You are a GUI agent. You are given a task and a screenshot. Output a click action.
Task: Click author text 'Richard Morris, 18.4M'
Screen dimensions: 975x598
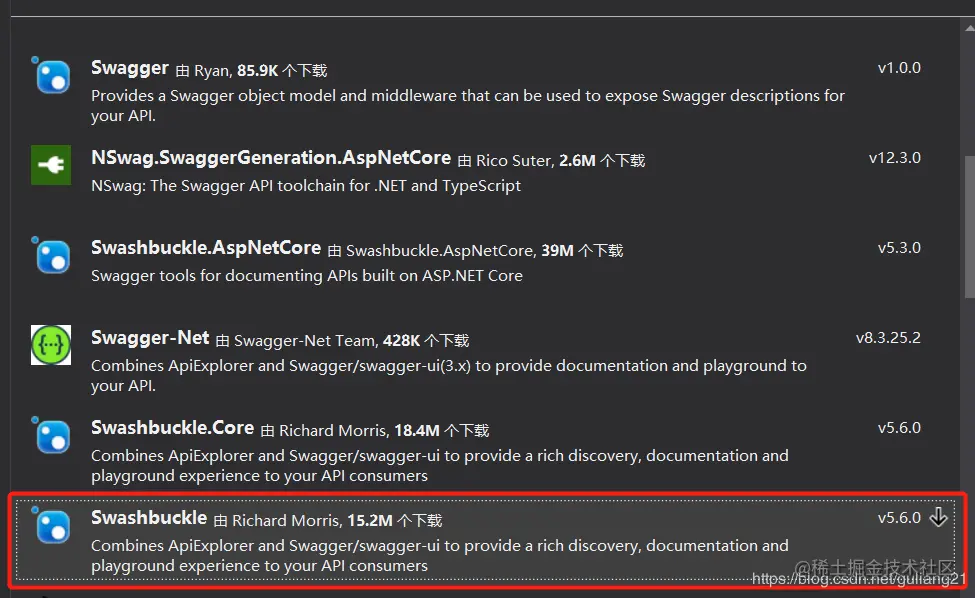tap(359, 430)
